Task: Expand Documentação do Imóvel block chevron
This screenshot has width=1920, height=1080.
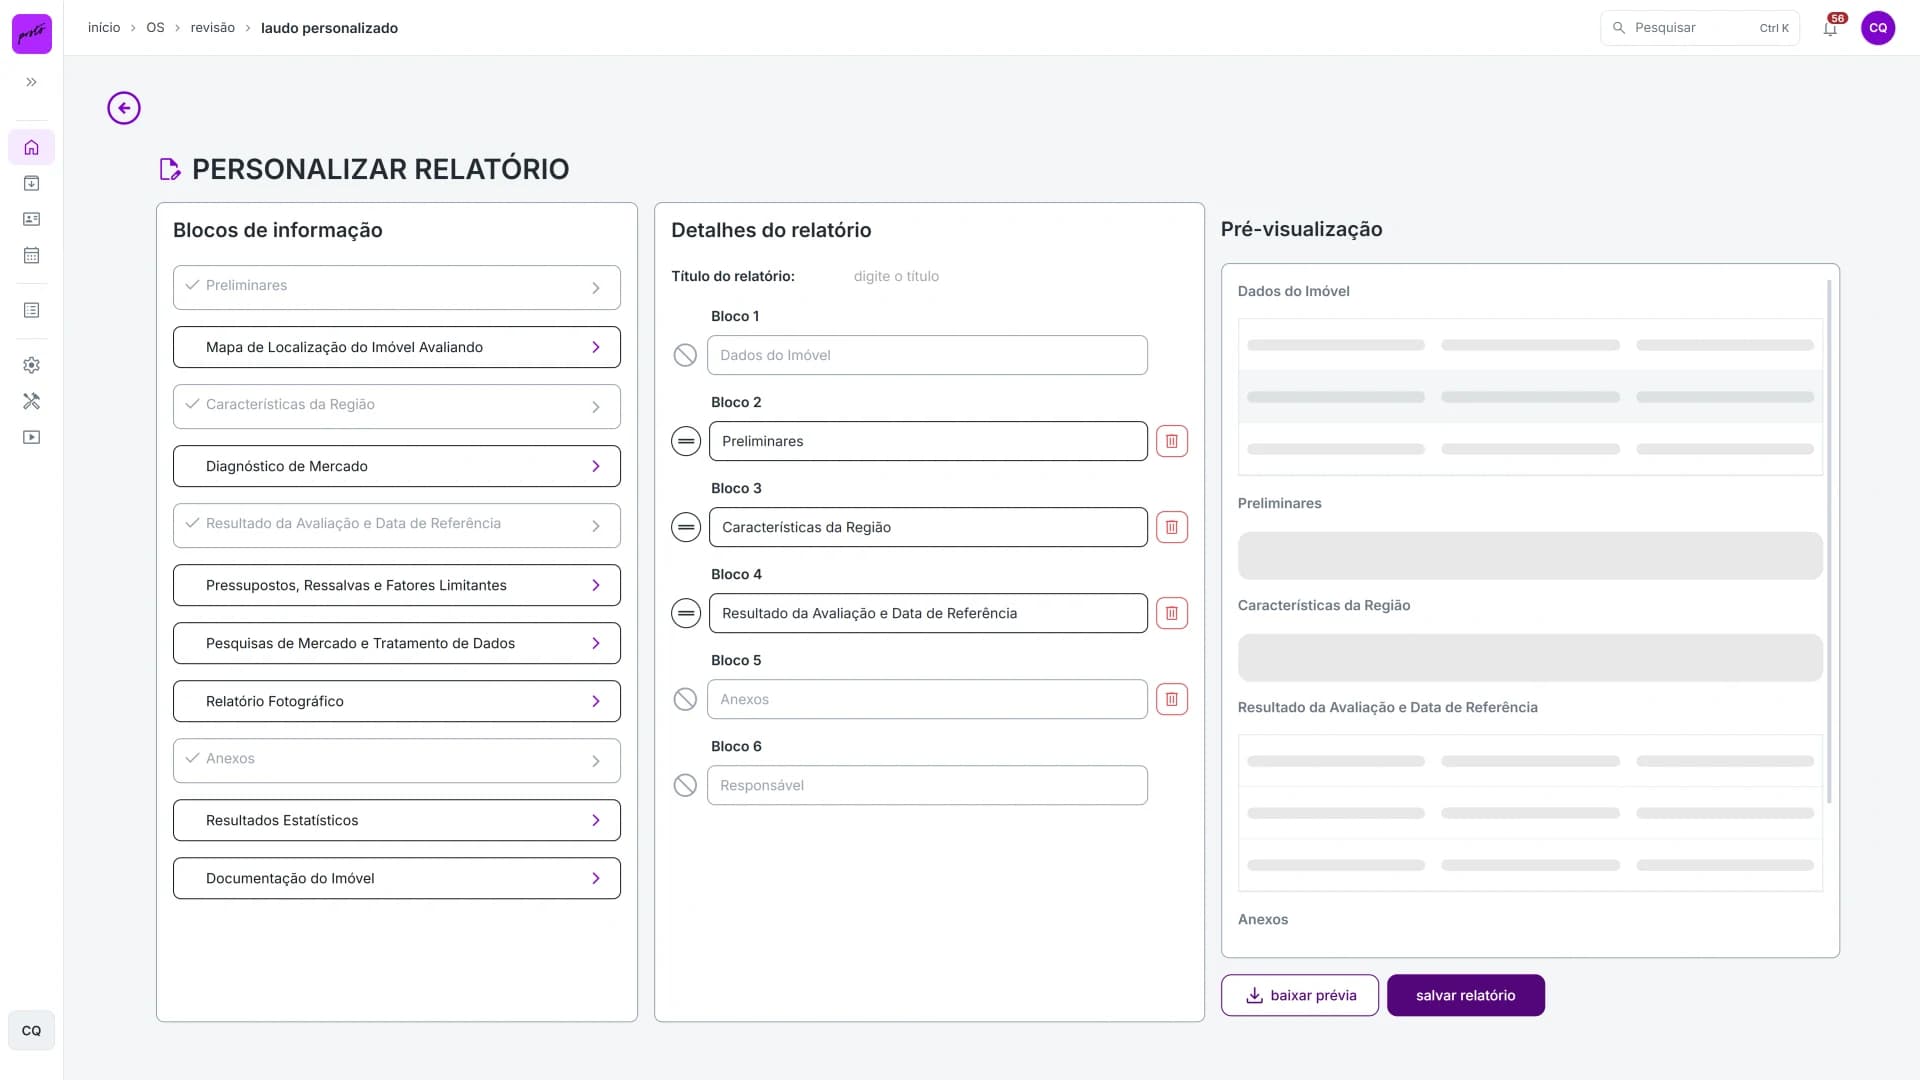Action: [596, 878]
